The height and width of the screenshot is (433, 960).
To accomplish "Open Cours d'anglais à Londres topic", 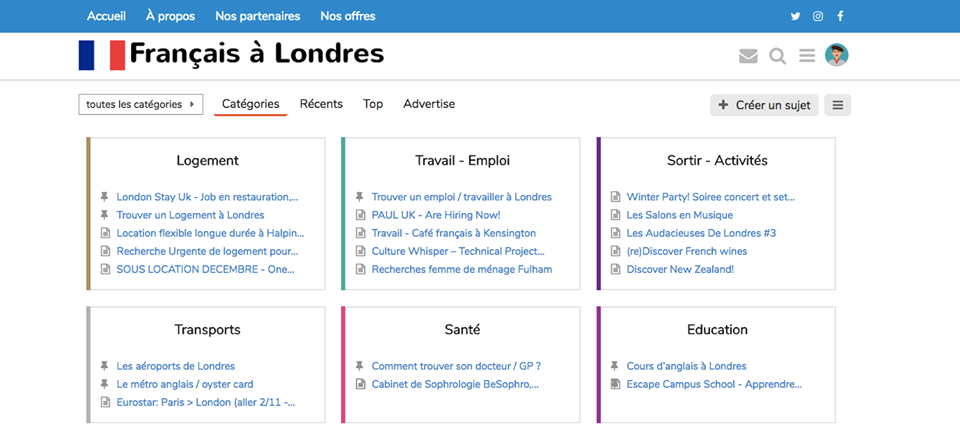I will [686, 366].
